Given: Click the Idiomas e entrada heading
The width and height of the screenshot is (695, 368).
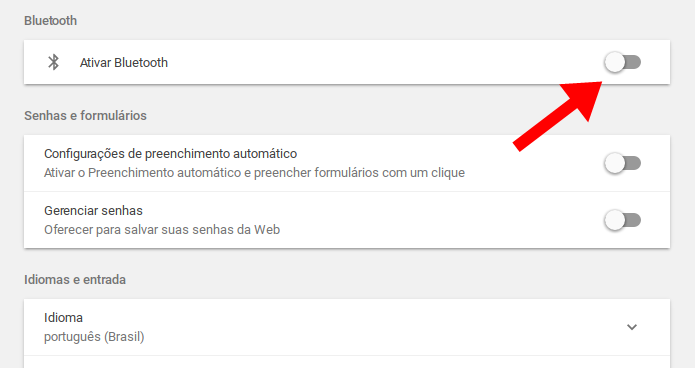Looking at the screenshot, I should [75, 280].
